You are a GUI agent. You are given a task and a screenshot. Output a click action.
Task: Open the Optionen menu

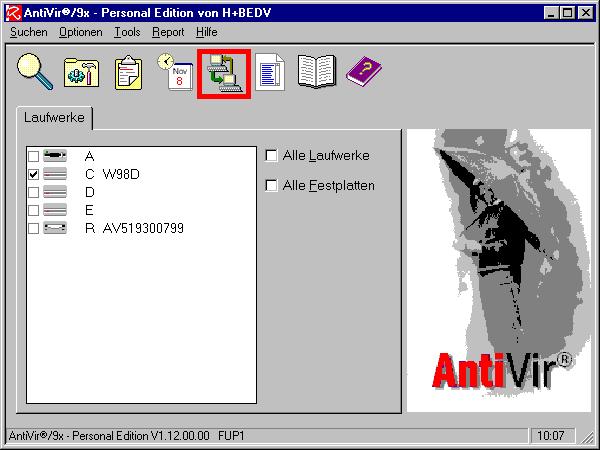point(81,32)
